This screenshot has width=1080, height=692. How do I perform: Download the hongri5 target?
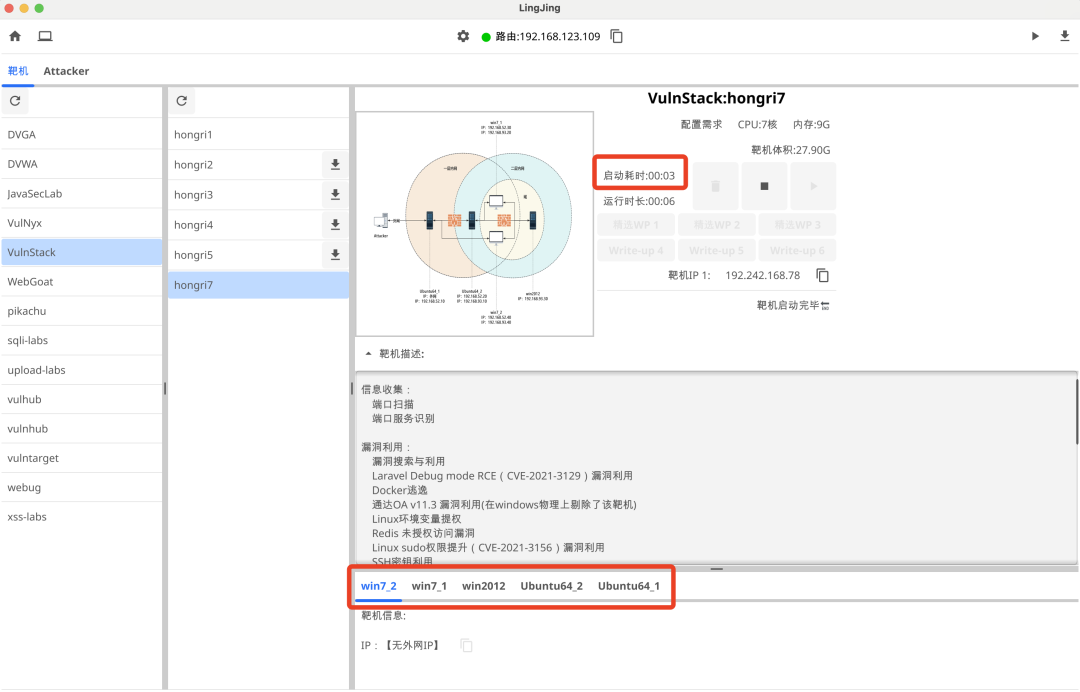click(335, 255)
